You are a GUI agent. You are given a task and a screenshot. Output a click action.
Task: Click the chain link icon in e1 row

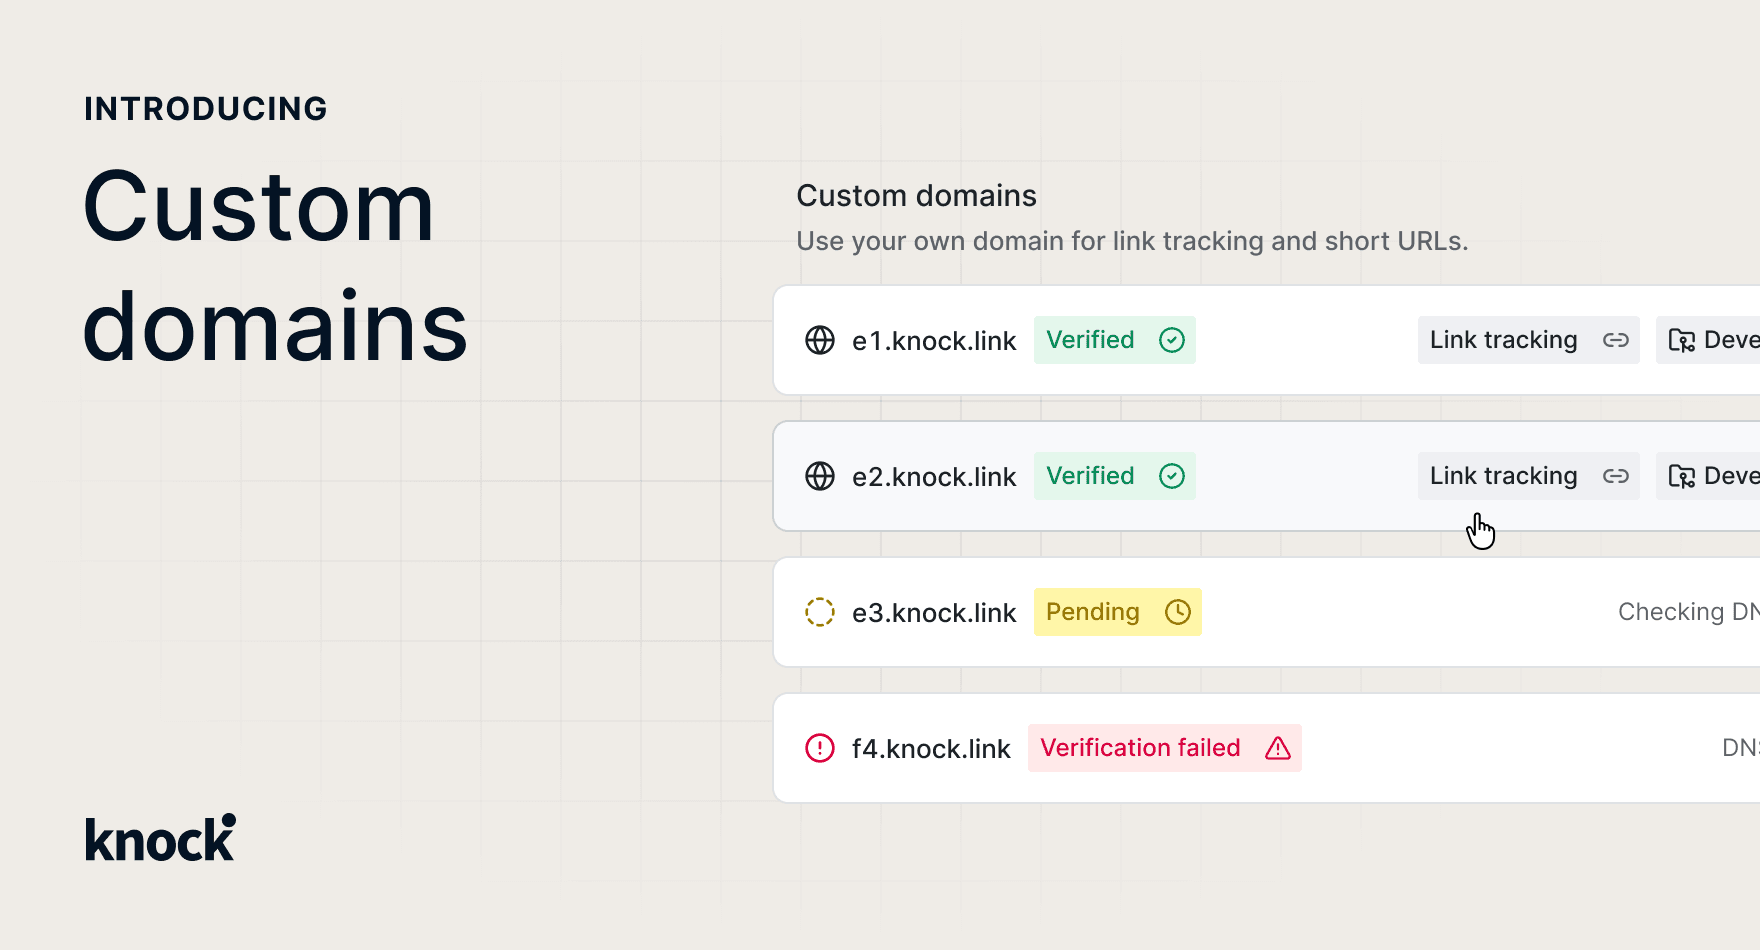coord(1616,340)
